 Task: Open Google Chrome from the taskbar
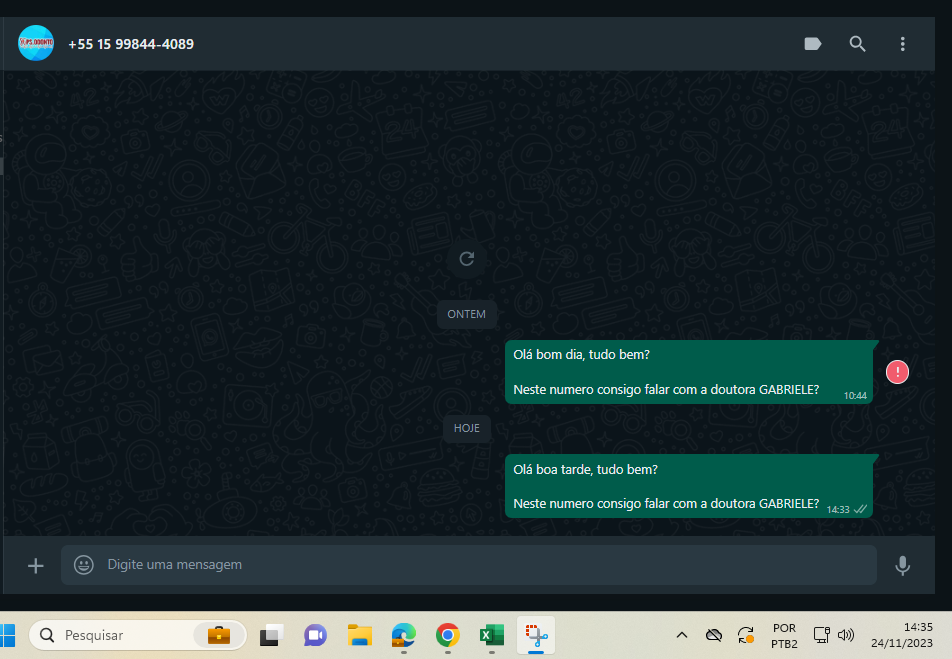447,635
